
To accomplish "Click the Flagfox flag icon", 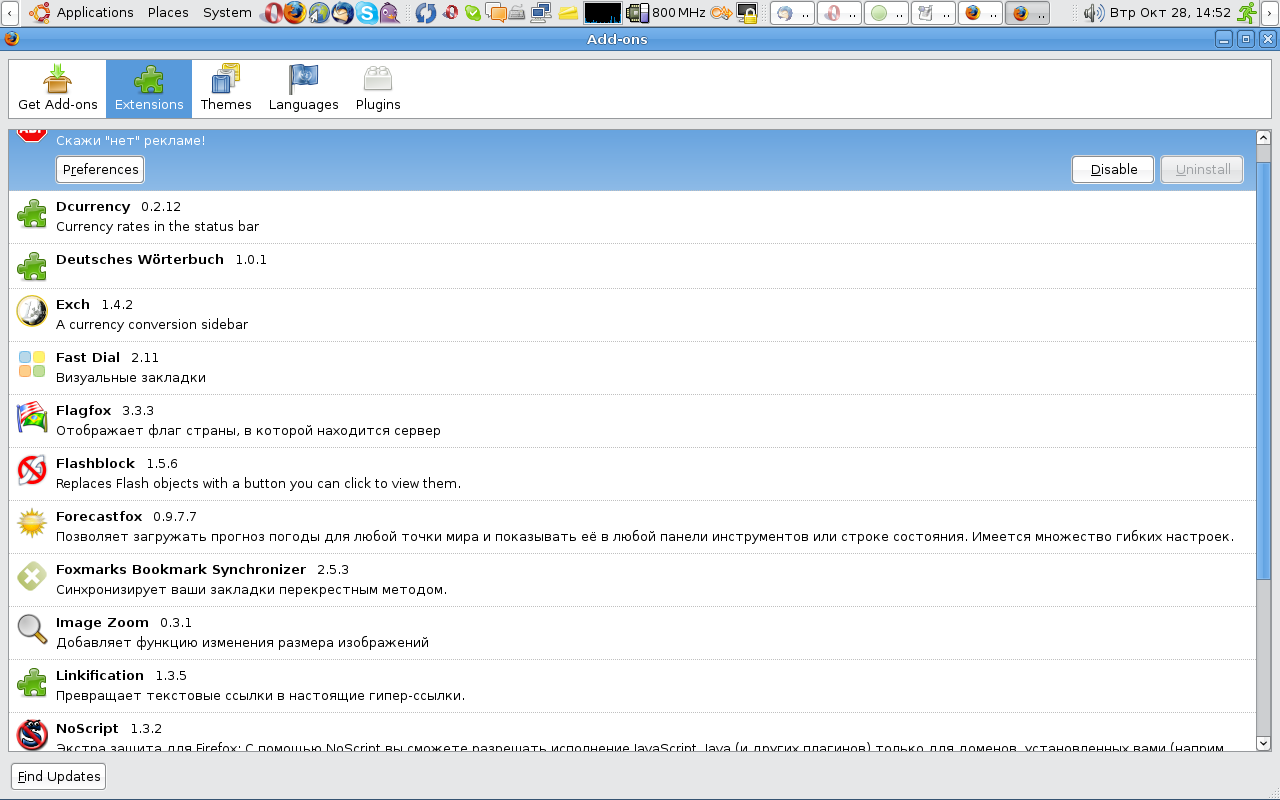I will 32,417.
